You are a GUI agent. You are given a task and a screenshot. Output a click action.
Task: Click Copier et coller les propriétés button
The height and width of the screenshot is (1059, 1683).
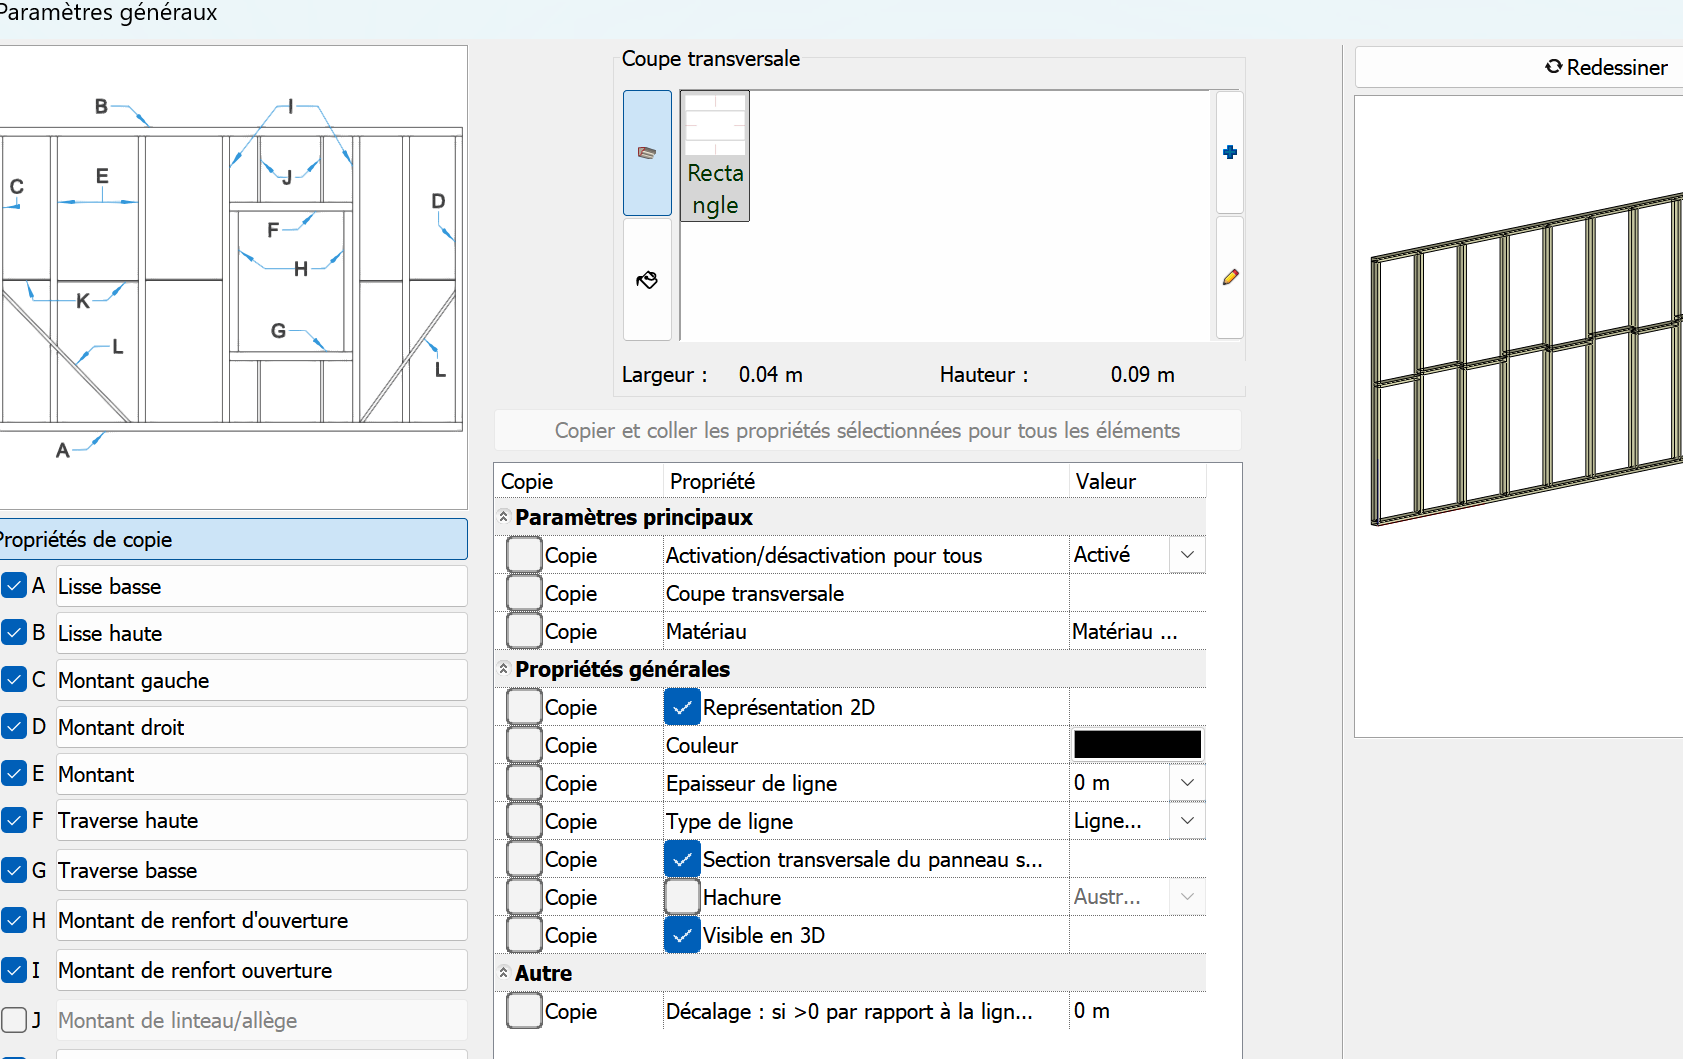(867, 431)
